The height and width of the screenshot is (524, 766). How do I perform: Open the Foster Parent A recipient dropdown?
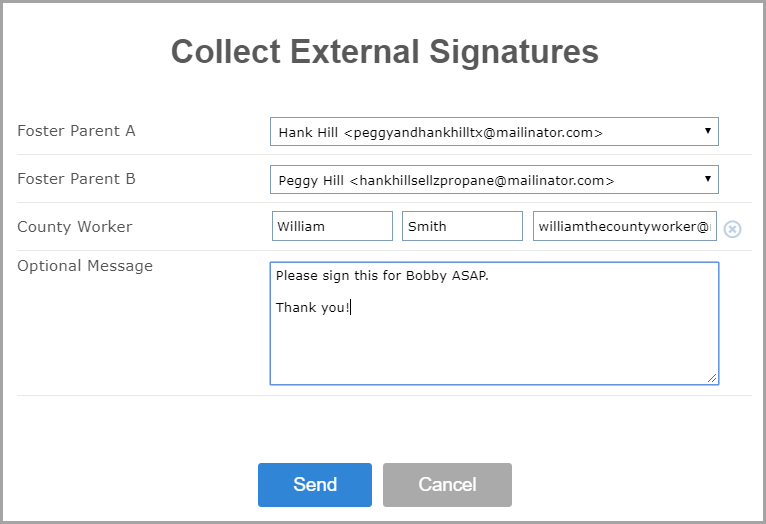494,131
